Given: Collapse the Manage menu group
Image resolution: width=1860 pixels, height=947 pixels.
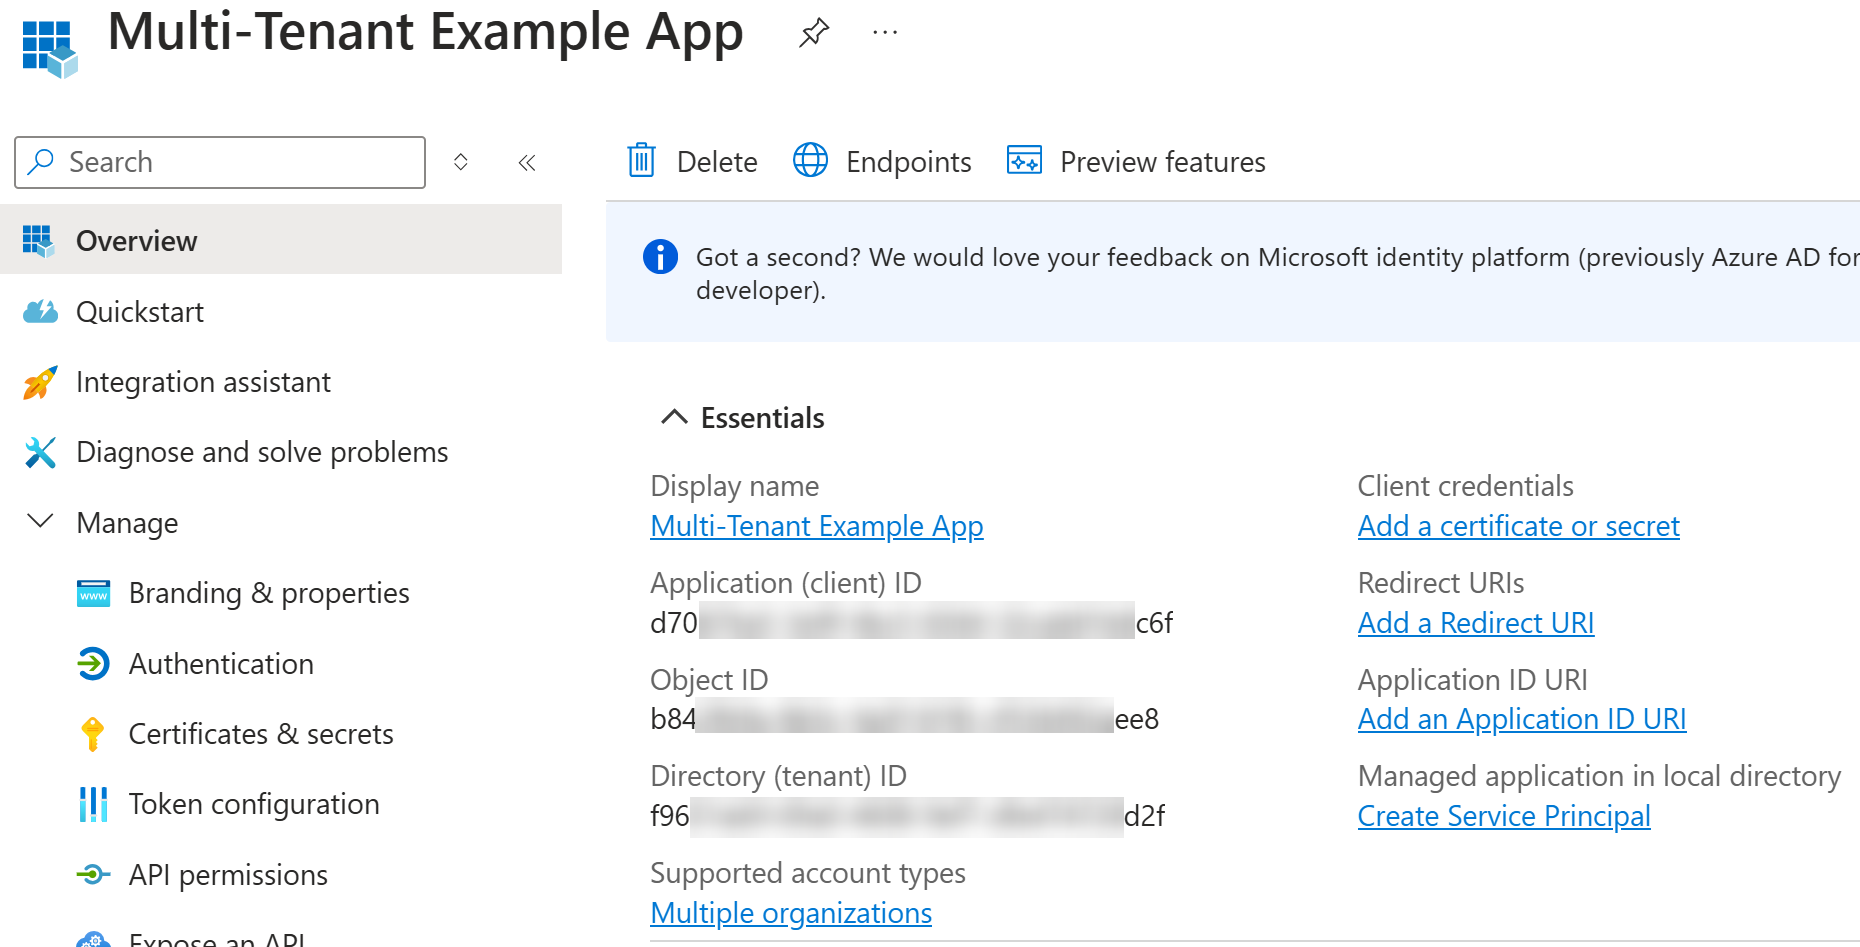Looking at the screenshot, I should coord(40,522).
